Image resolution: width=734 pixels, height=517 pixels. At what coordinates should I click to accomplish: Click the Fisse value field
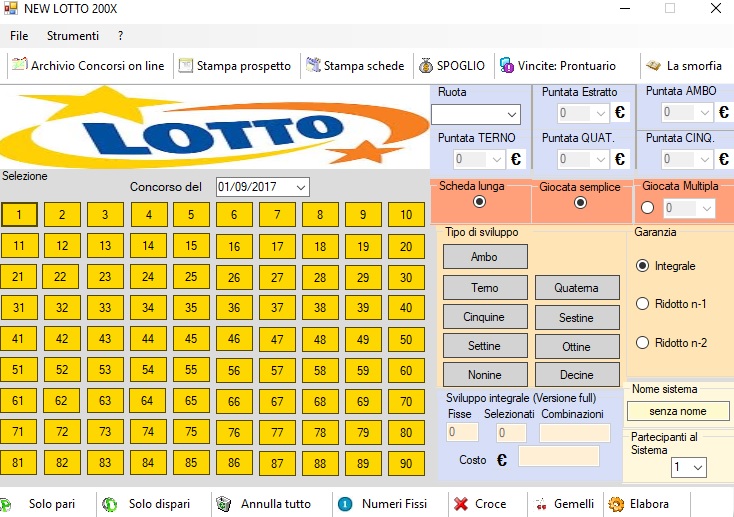click(462, 432)
